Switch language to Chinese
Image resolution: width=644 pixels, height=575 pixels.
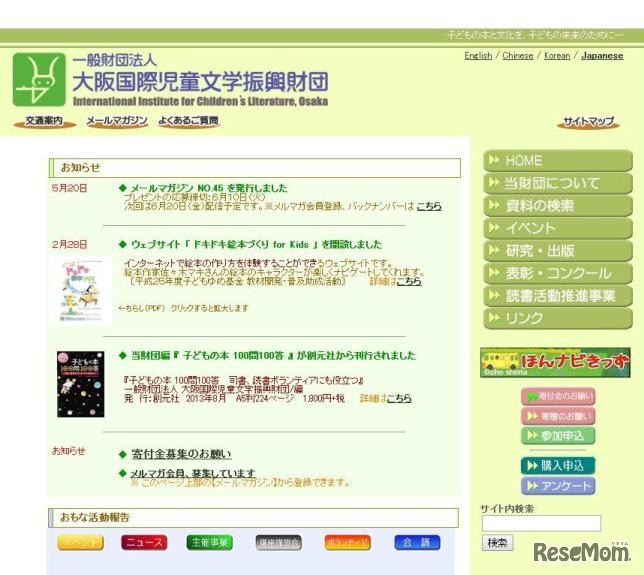point(518,55)
